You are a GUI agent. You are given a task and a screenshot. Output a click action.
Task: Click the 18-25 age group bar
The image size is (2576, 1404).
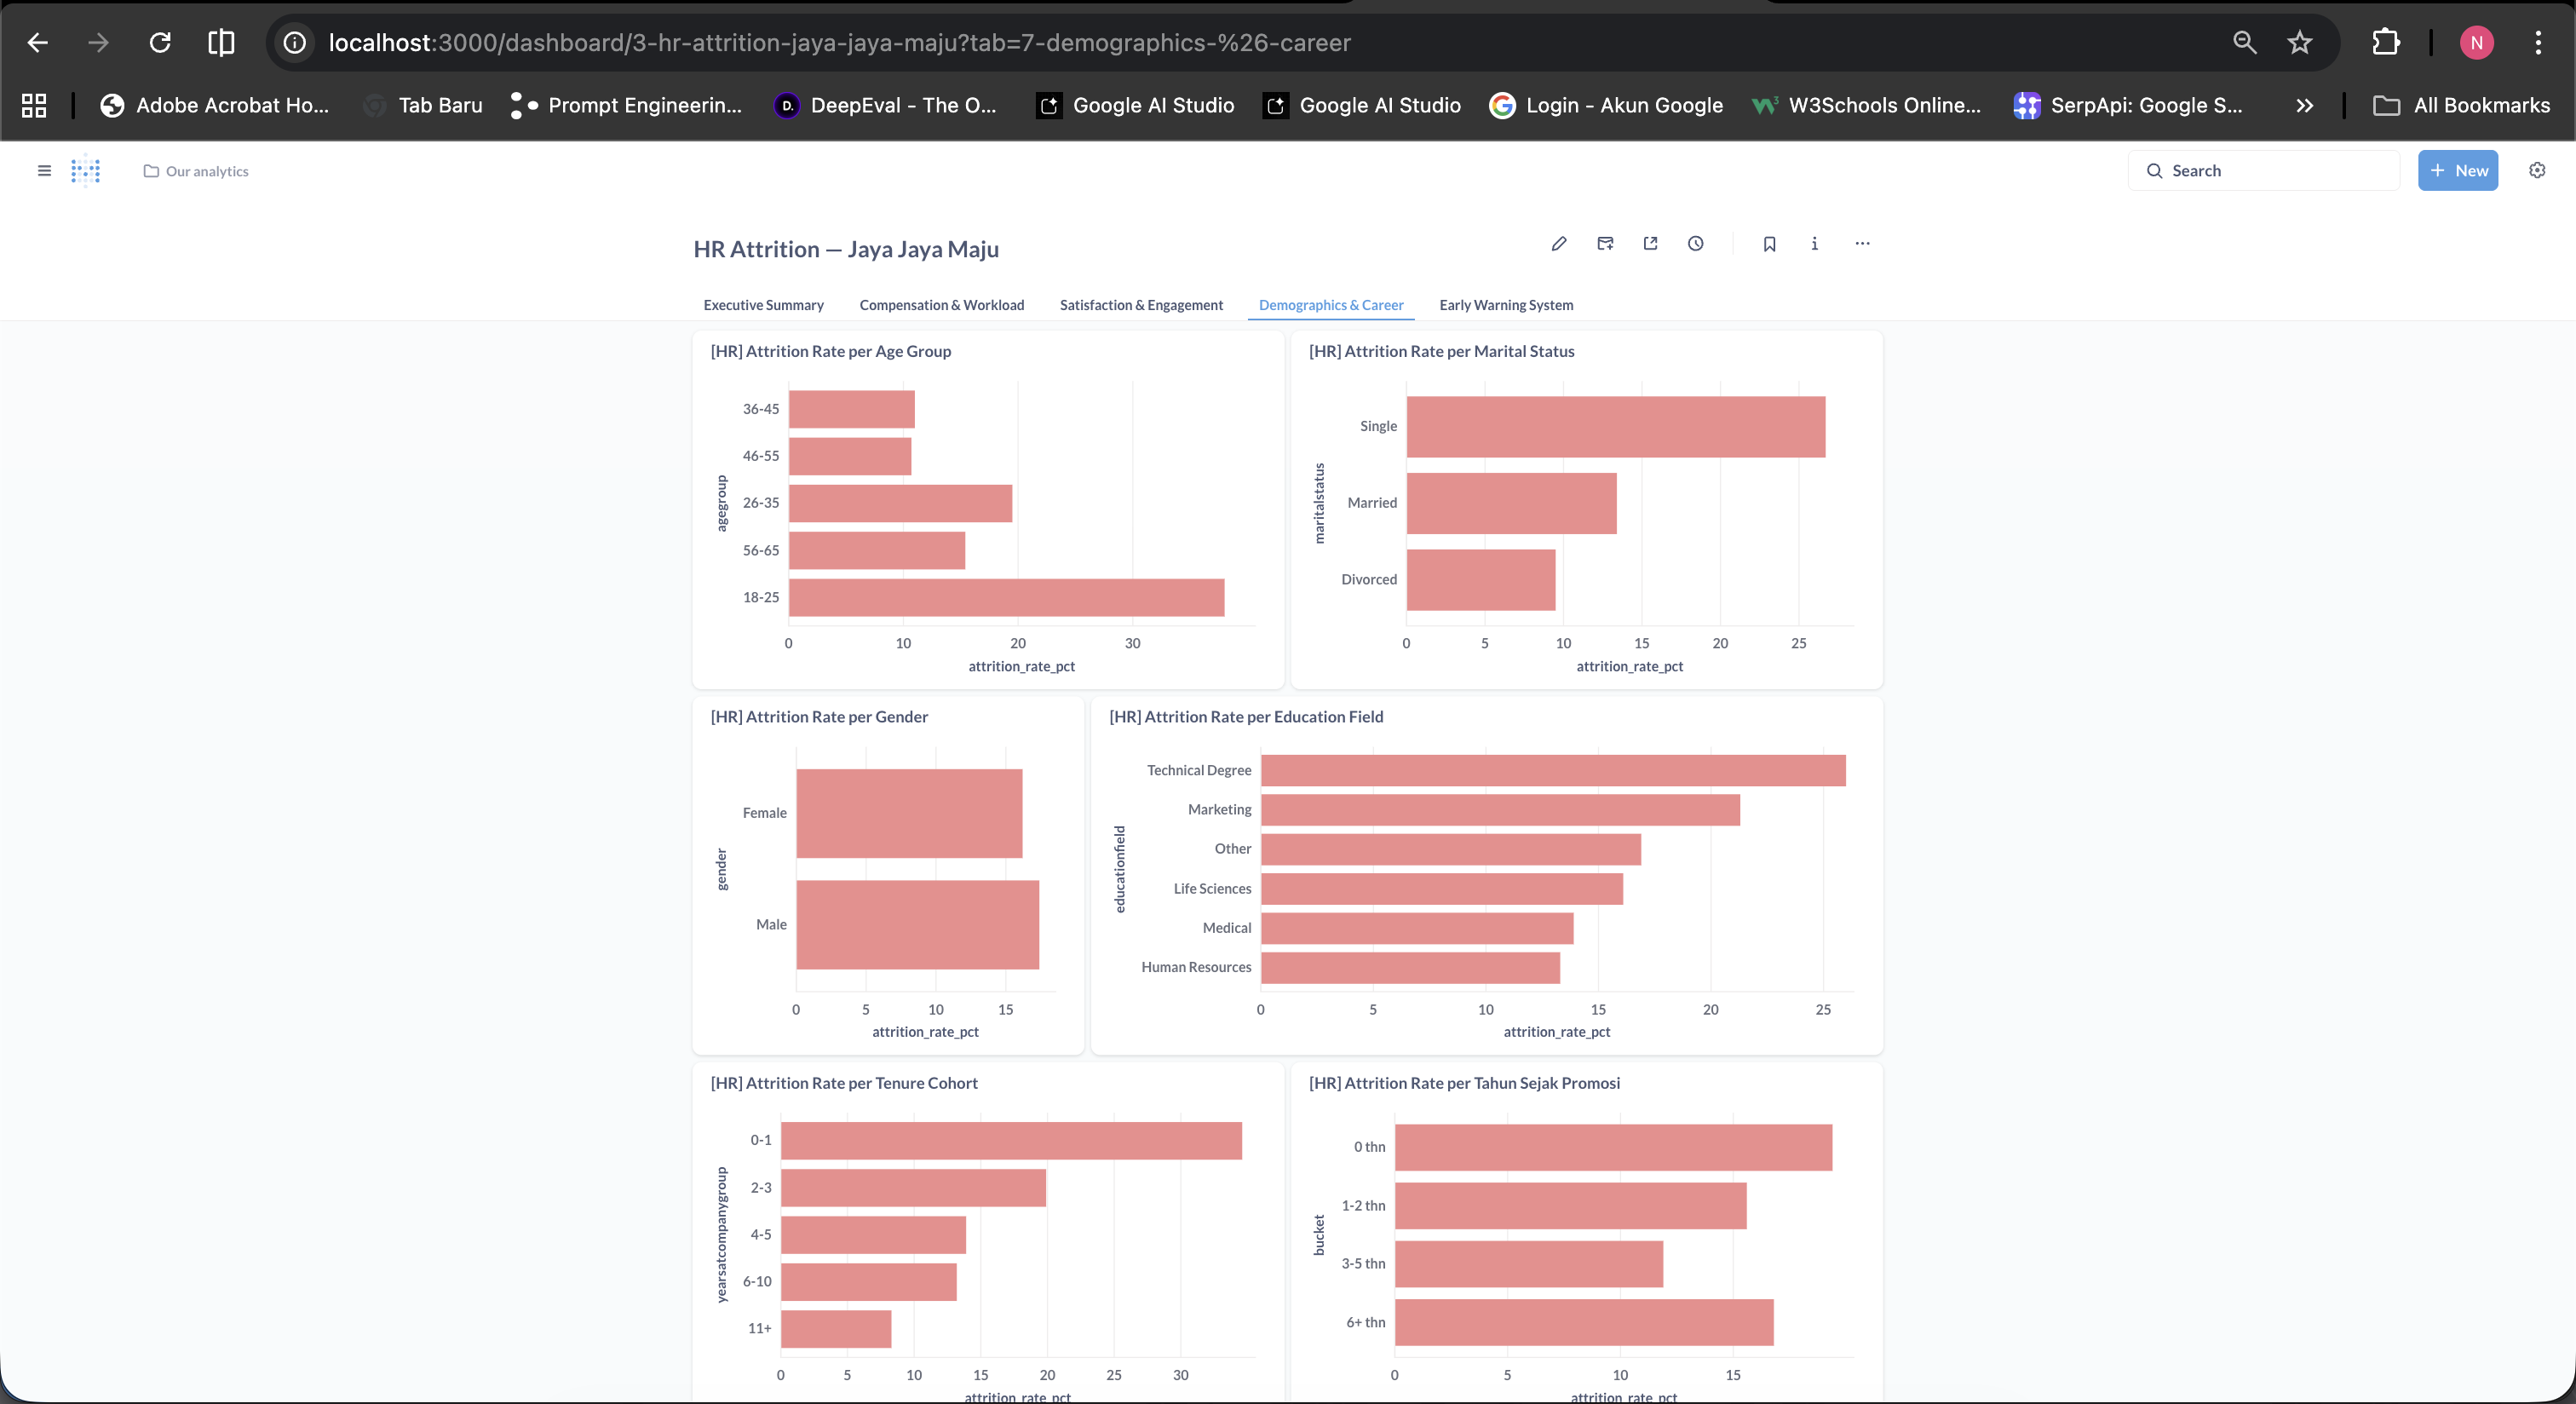tap(1006, 597)
